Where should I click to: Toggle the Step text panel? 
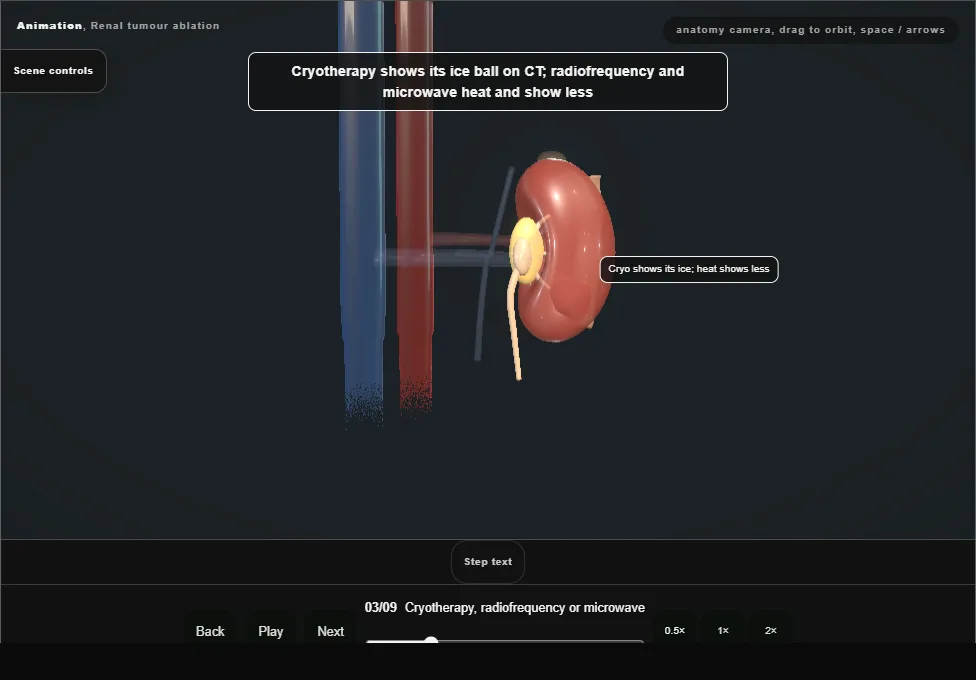[488, 562]
